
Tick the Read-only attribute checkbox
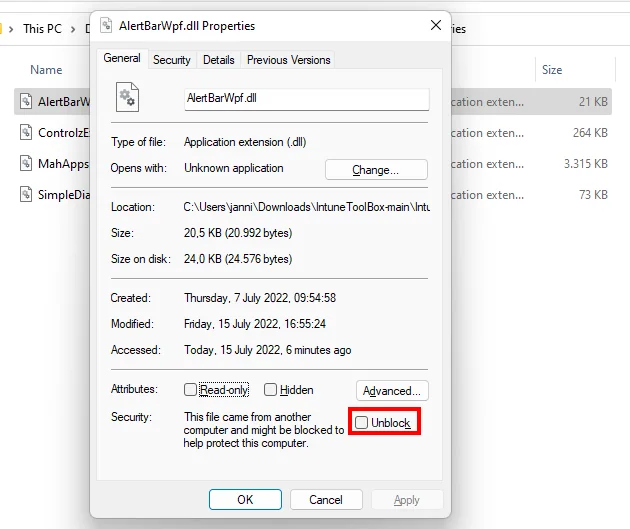[x=190, y=389]
